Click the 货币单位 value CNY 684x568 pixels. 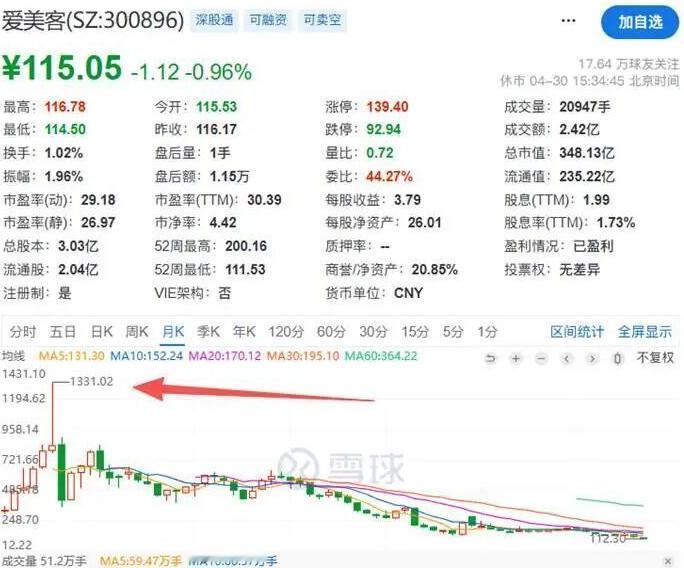point(408,293)
